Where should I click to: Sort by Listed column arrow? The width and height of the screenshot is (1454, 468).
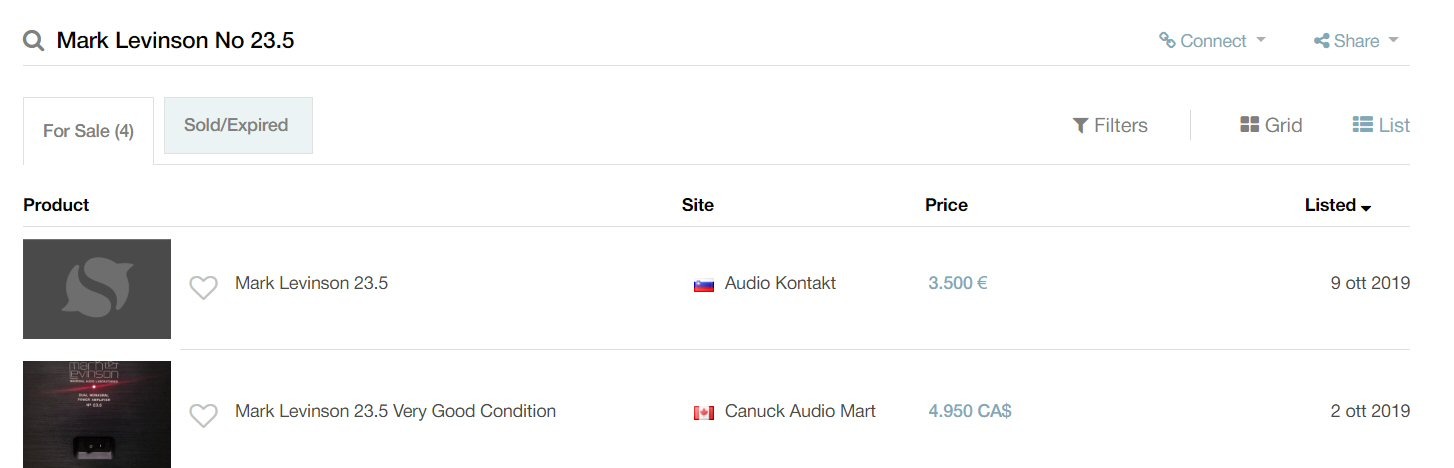point(1366,207)
